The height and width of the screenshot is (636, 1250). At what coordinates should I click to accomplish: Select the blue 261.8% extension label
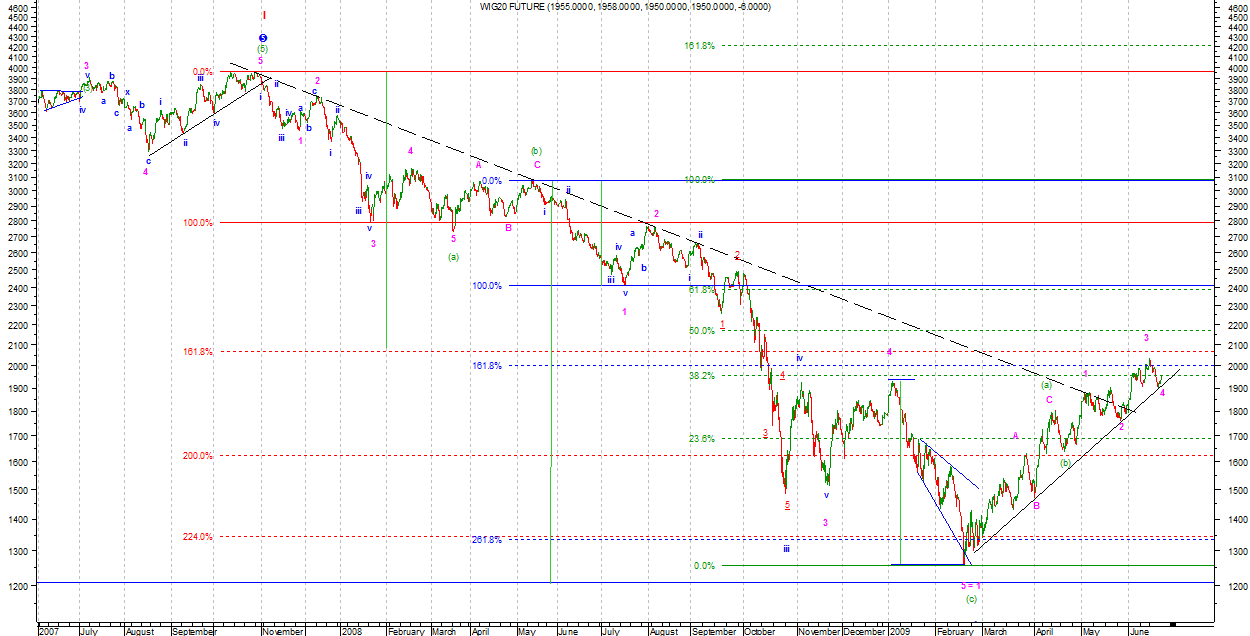pos(487,540)
